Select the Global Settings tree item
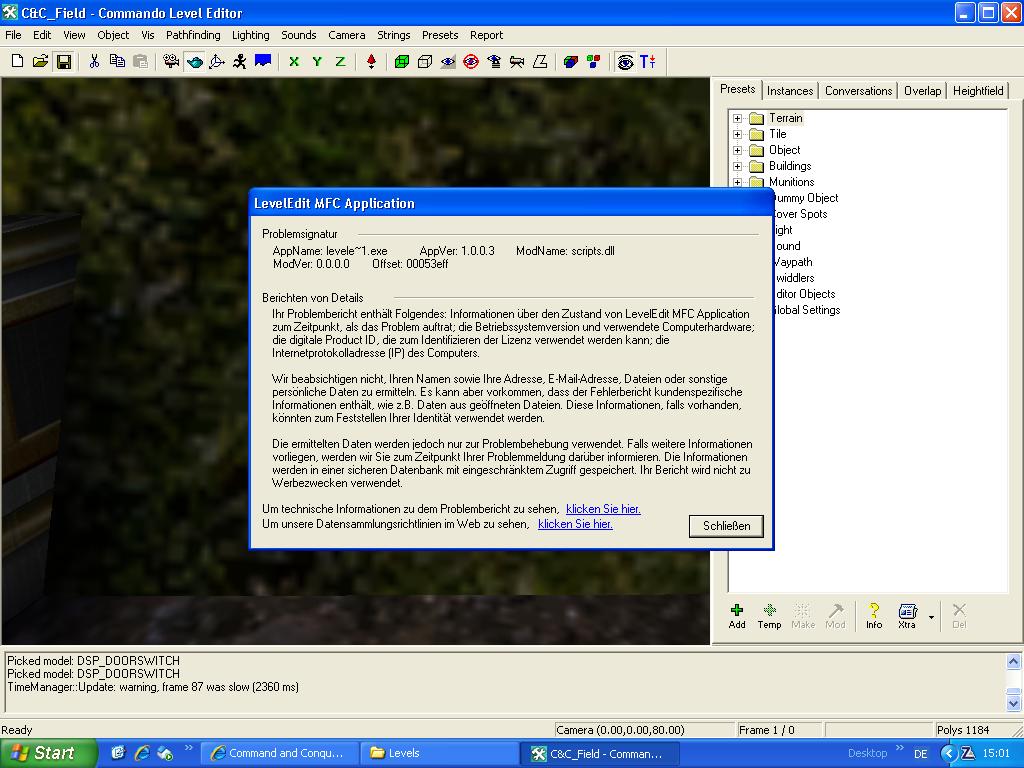This screenshot has height=768, width=1024. coord(806,310)
